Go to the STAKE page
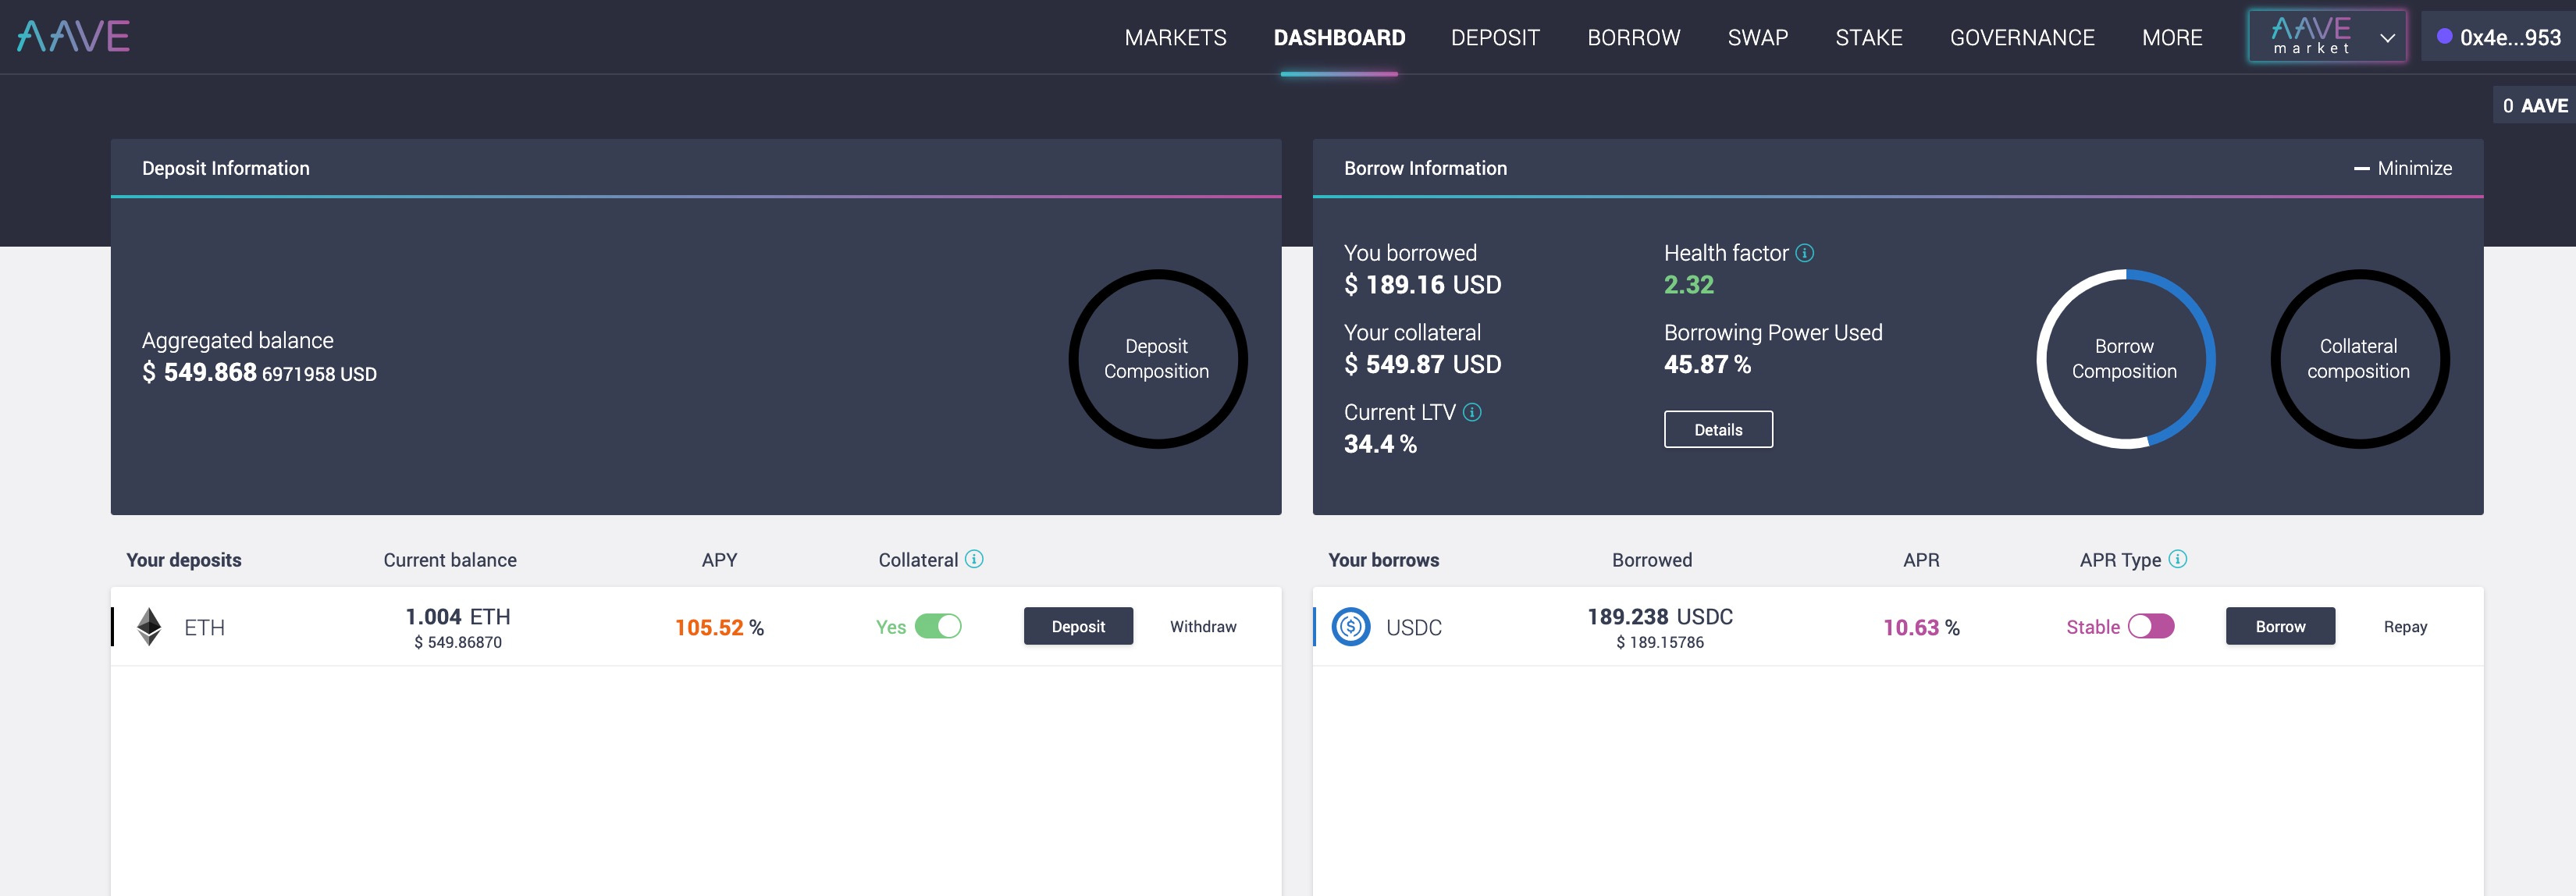 click(x=1868, y=38)
